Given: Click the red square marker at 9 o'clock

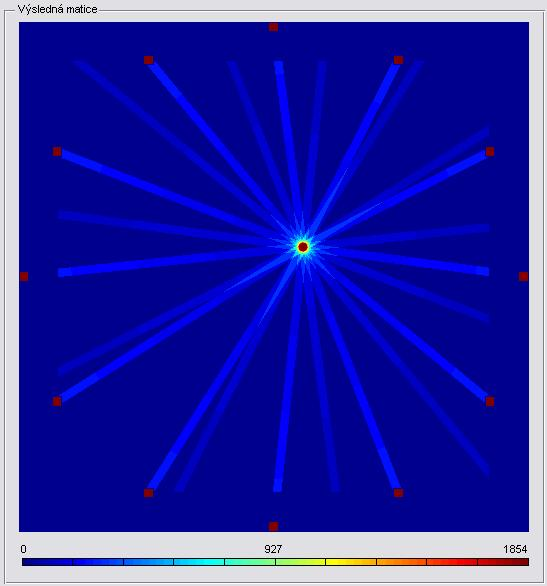Looking at the screenshot, I should [x=24, y=276].
